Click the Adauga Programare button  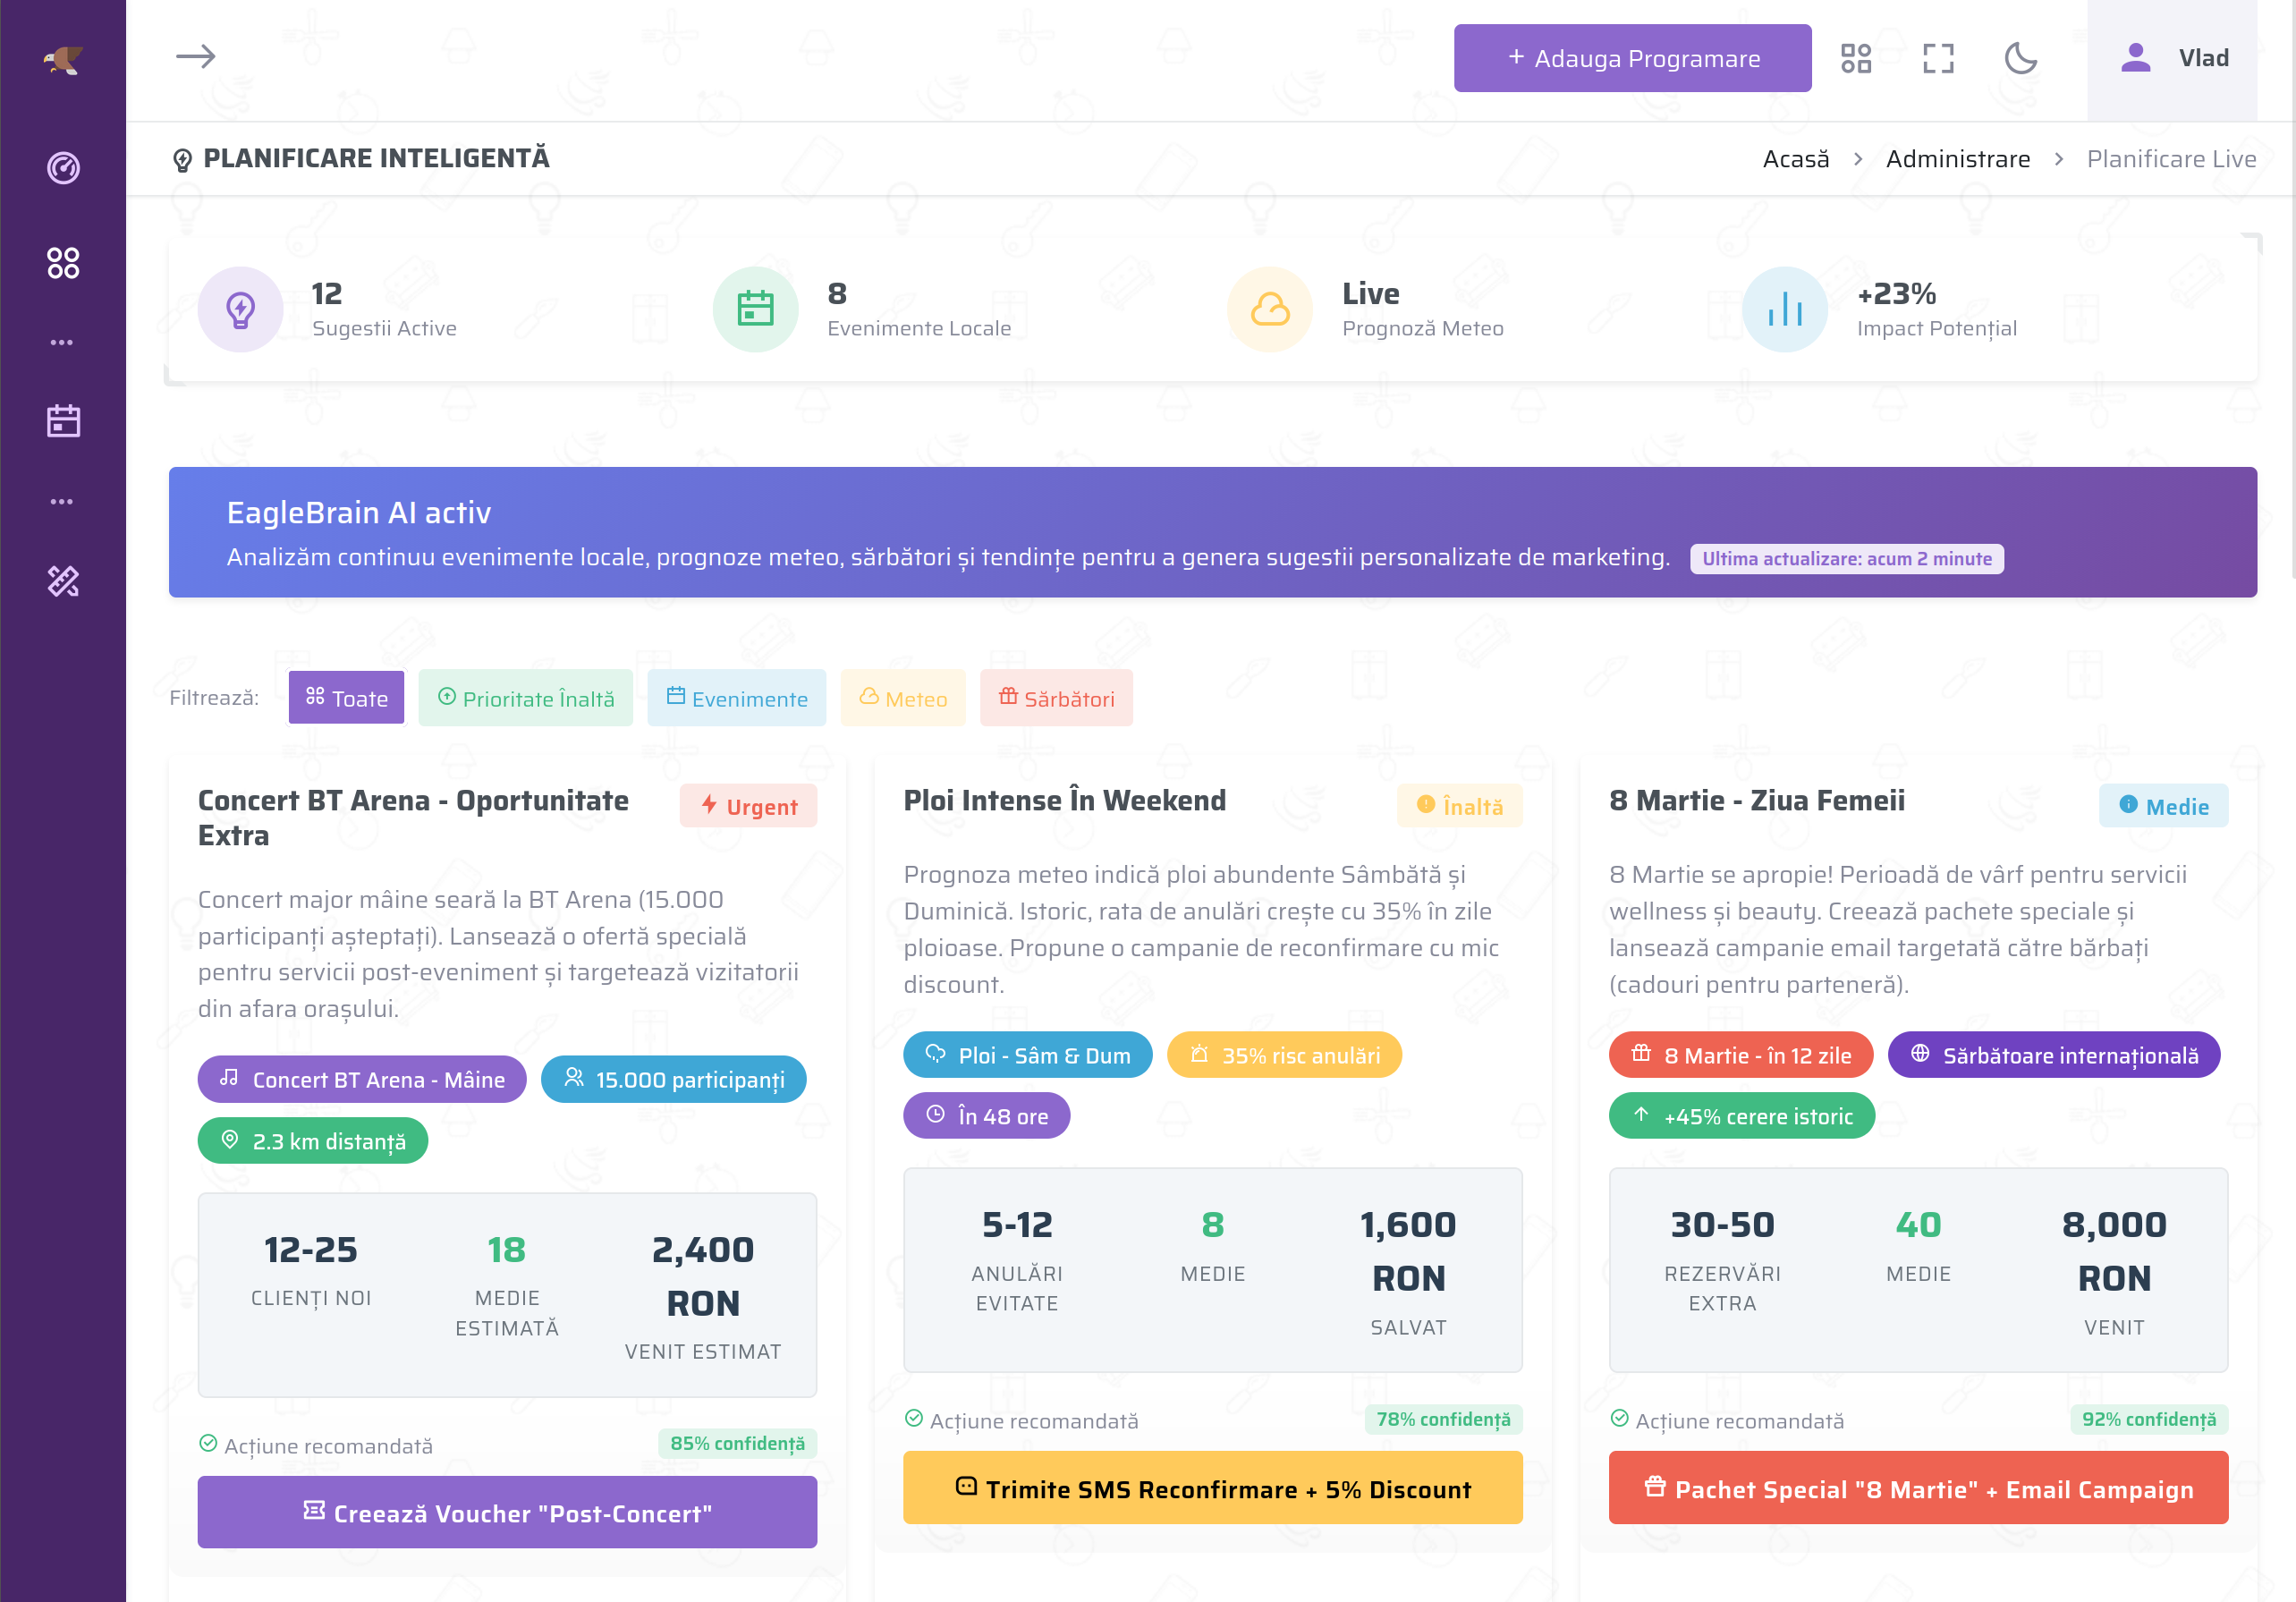[1631, 58]
